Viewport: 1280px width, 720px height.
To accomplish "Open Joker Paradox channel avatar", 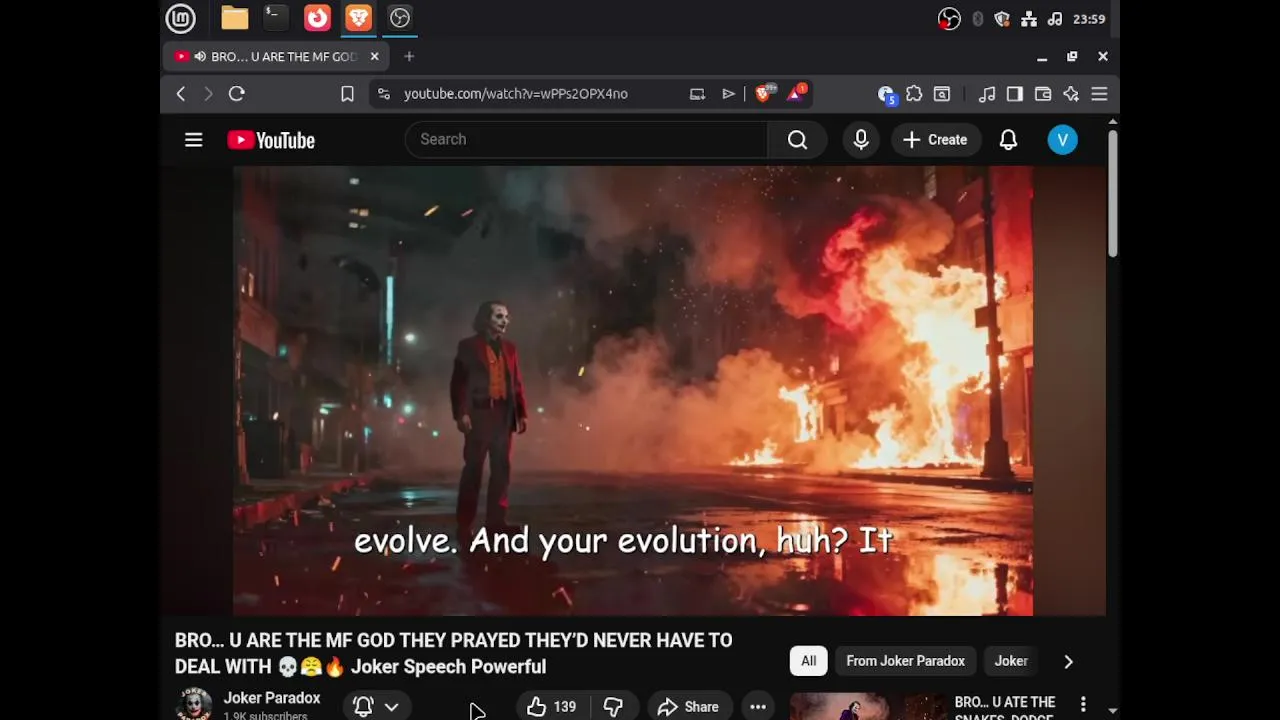I will pos(193,704).
